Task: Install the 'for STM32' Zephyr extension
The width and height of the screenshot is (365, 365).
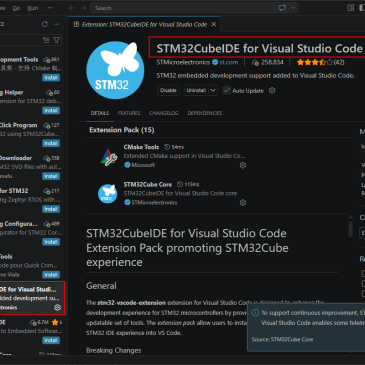Action: click(x=51, y=209)
